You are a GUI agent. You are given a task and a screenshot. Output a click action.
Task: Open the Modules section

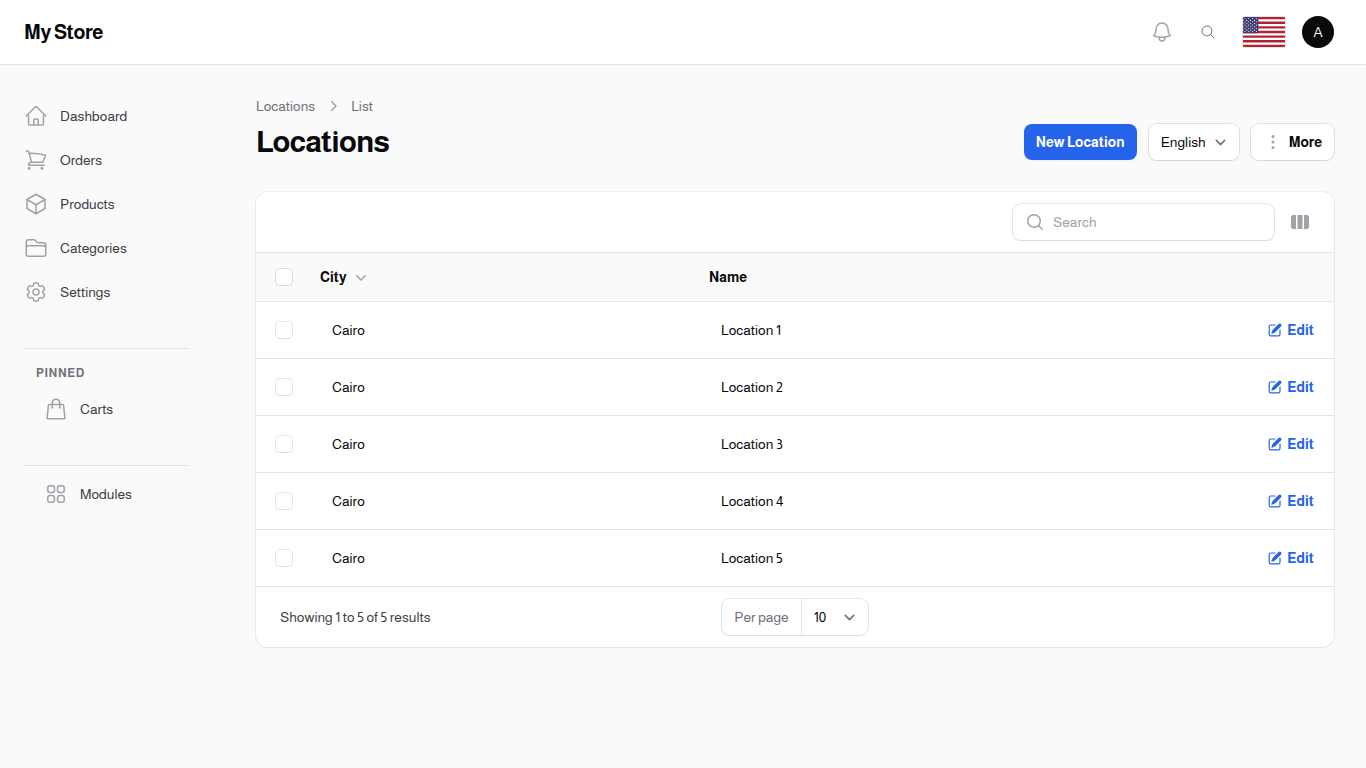click(105, 494)
